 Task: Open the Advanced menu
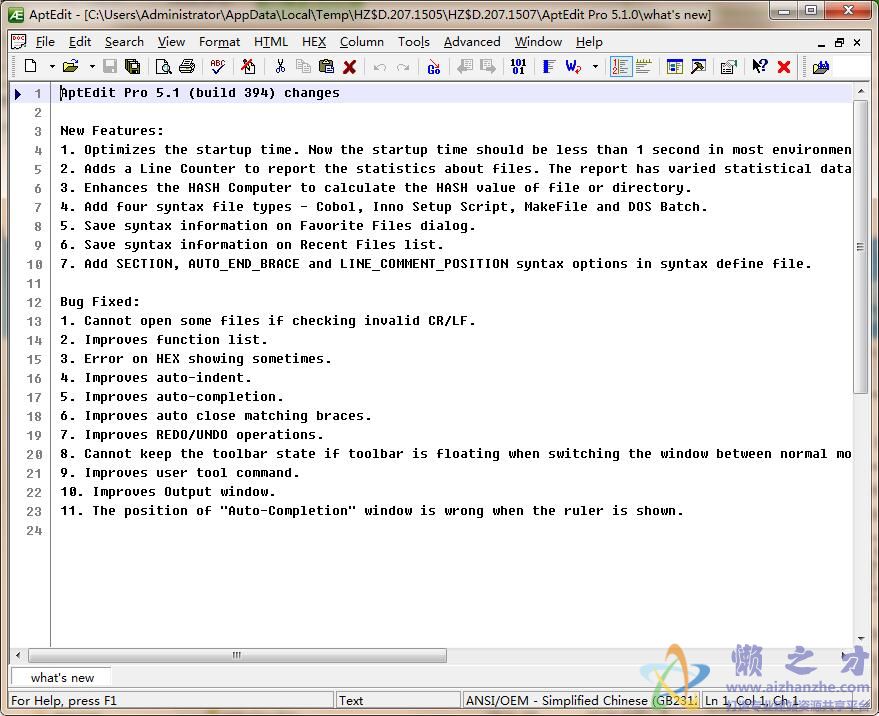(472, 42)
